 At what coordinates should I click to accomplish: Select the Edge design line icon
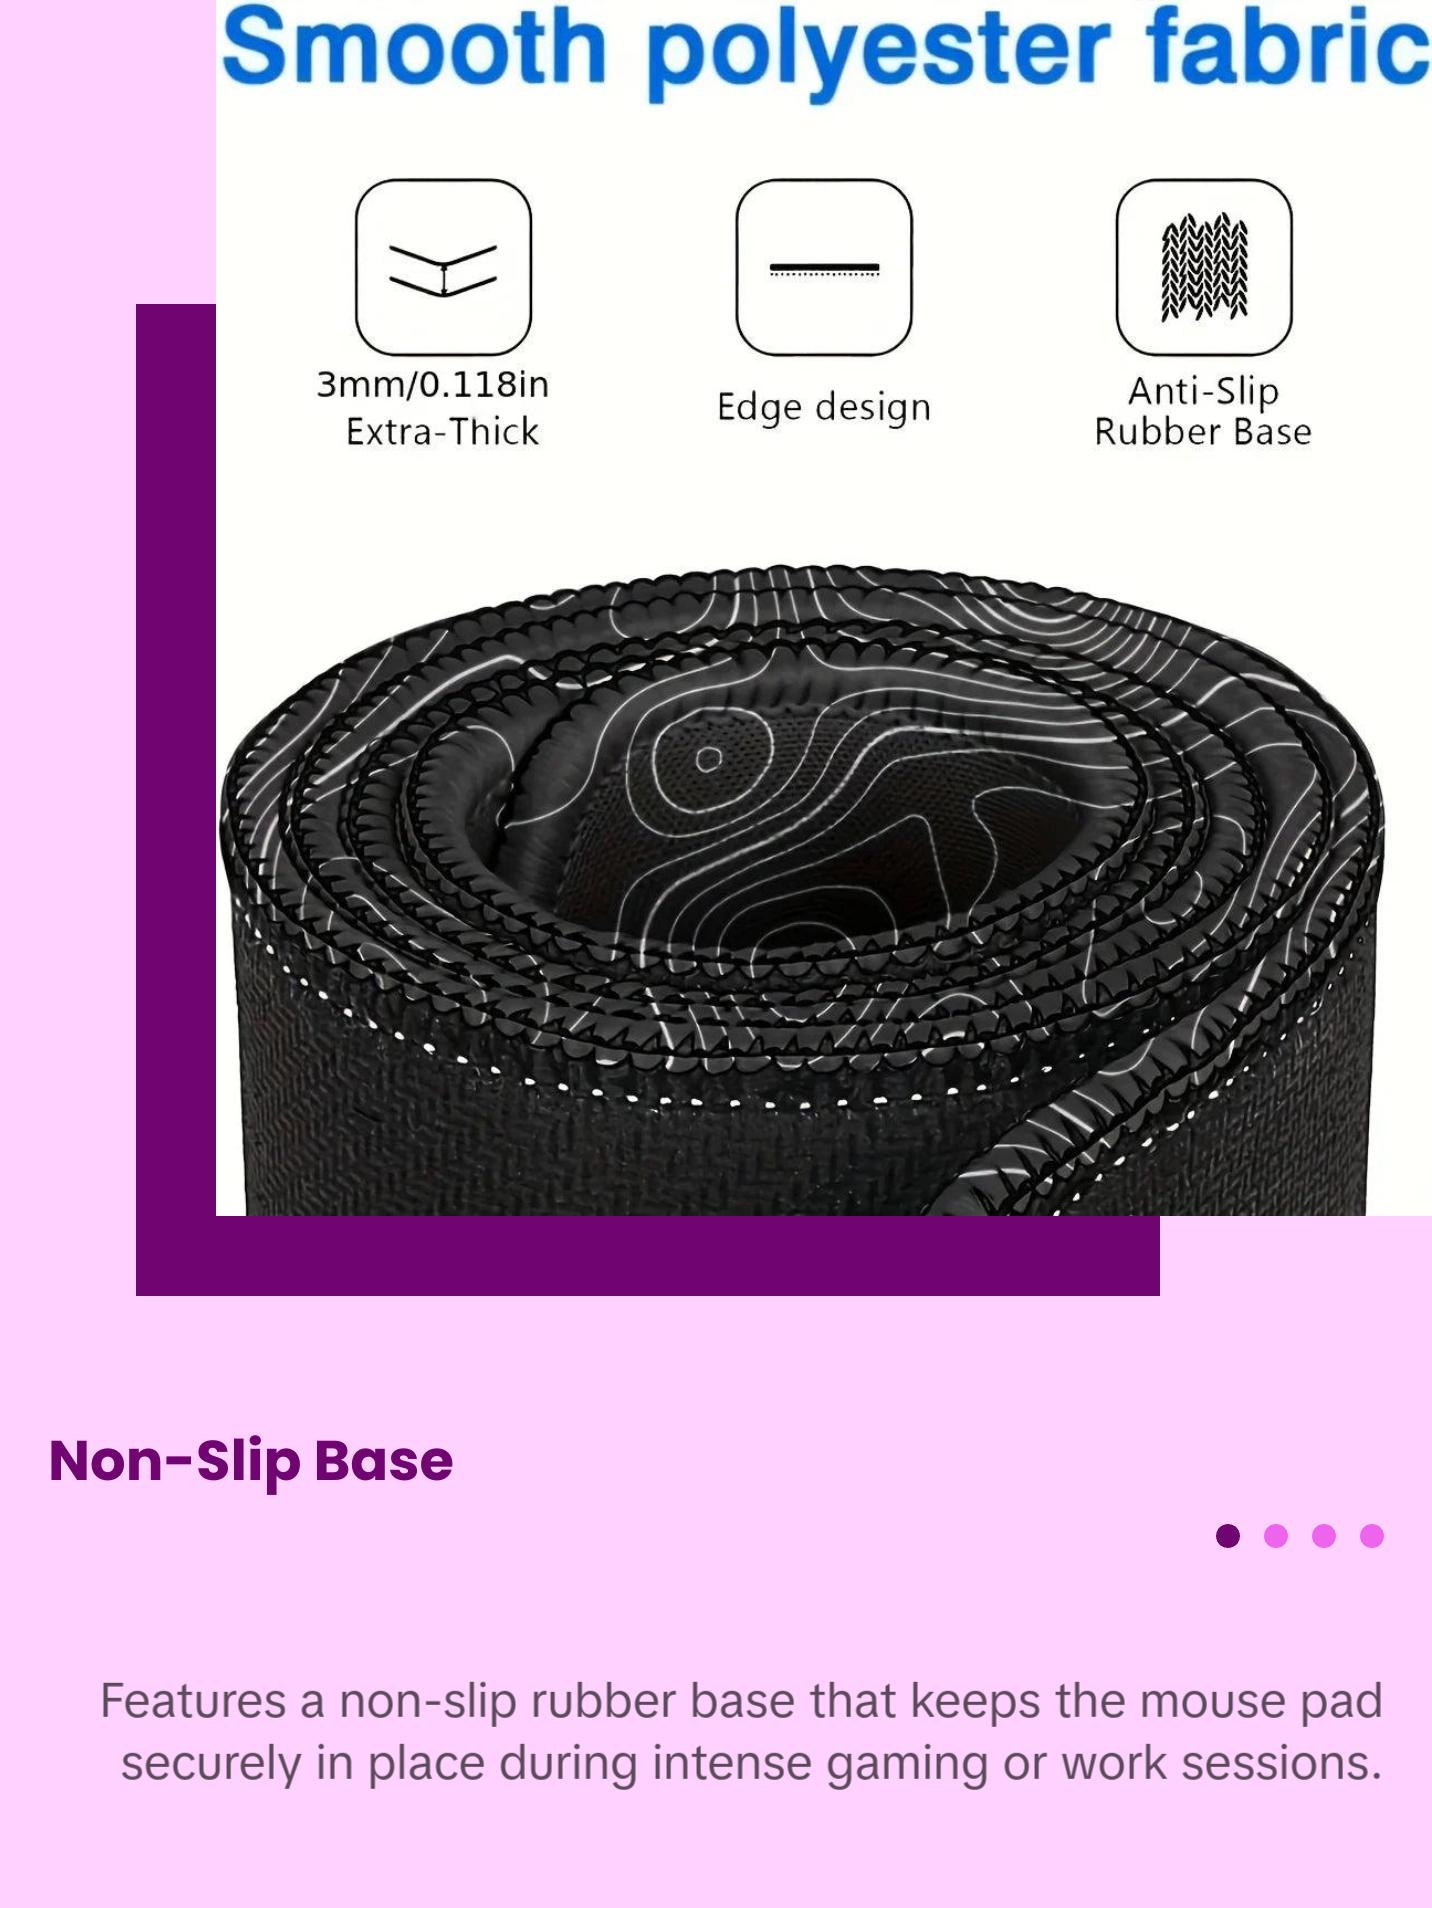click(x=824, y=267)
